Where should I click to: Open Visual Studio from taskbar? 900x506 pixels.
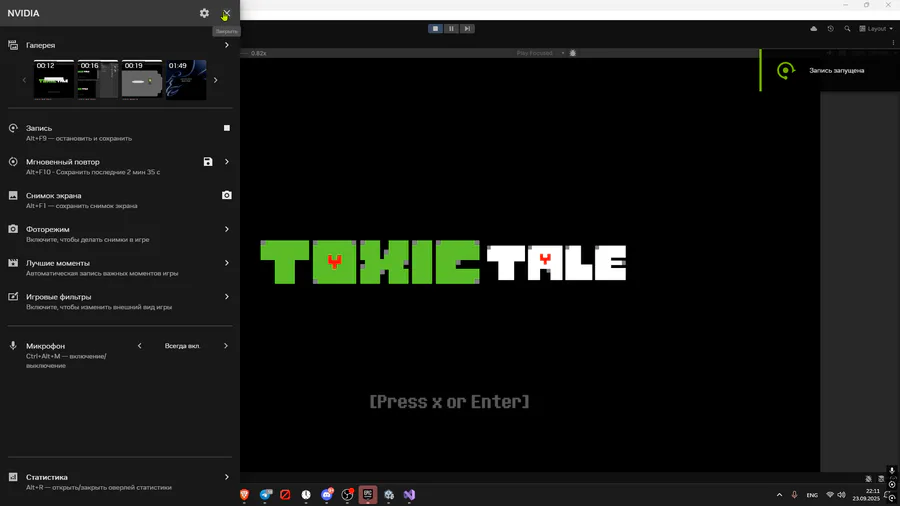(409, 495)
